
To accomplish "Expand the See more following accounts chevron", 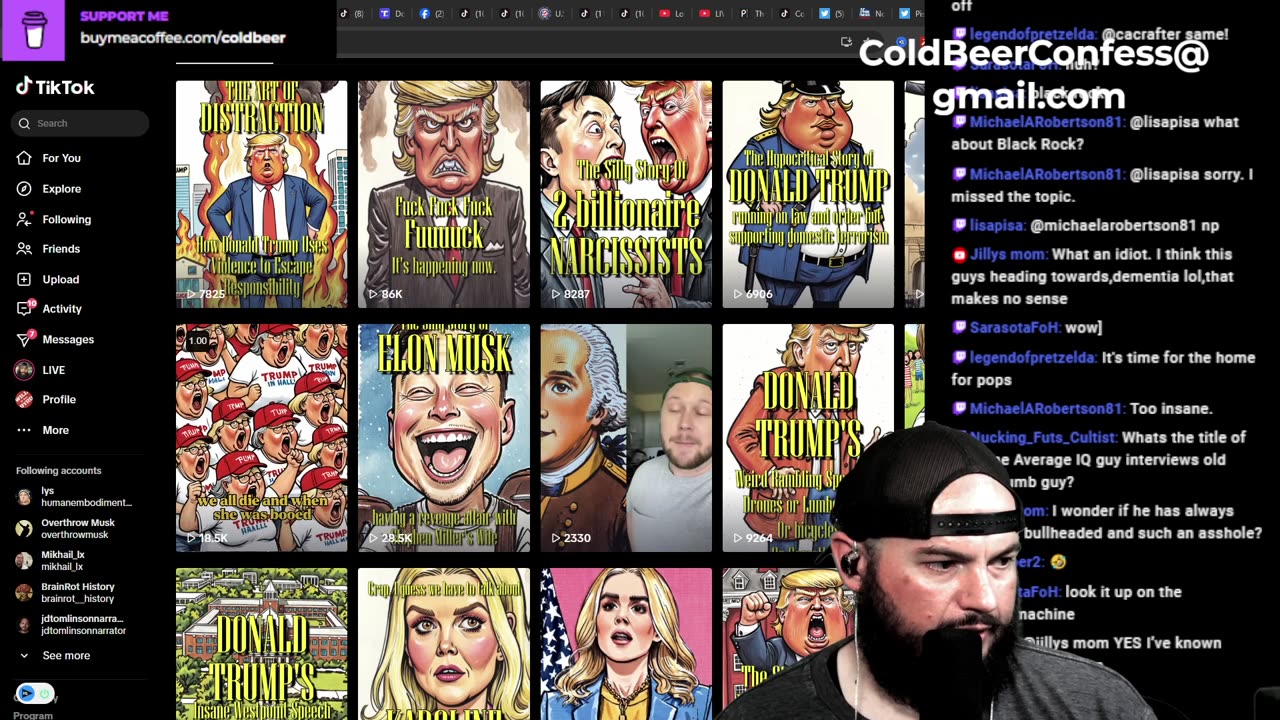I will coord(24,656).
